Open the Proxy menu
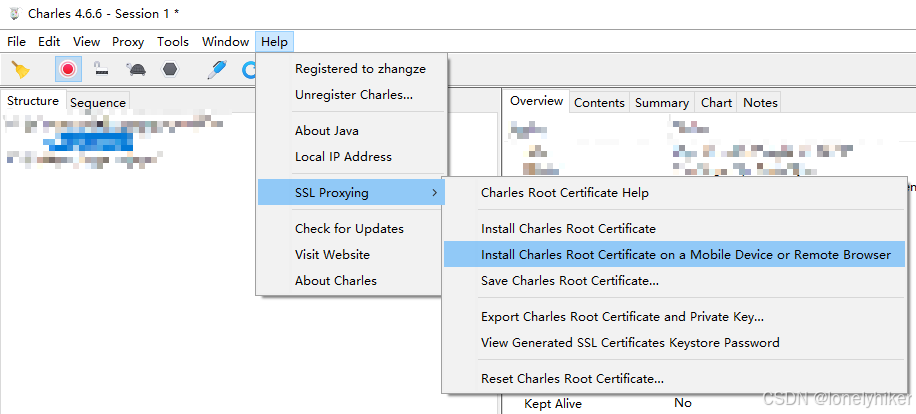 click(x=128, y=41)
